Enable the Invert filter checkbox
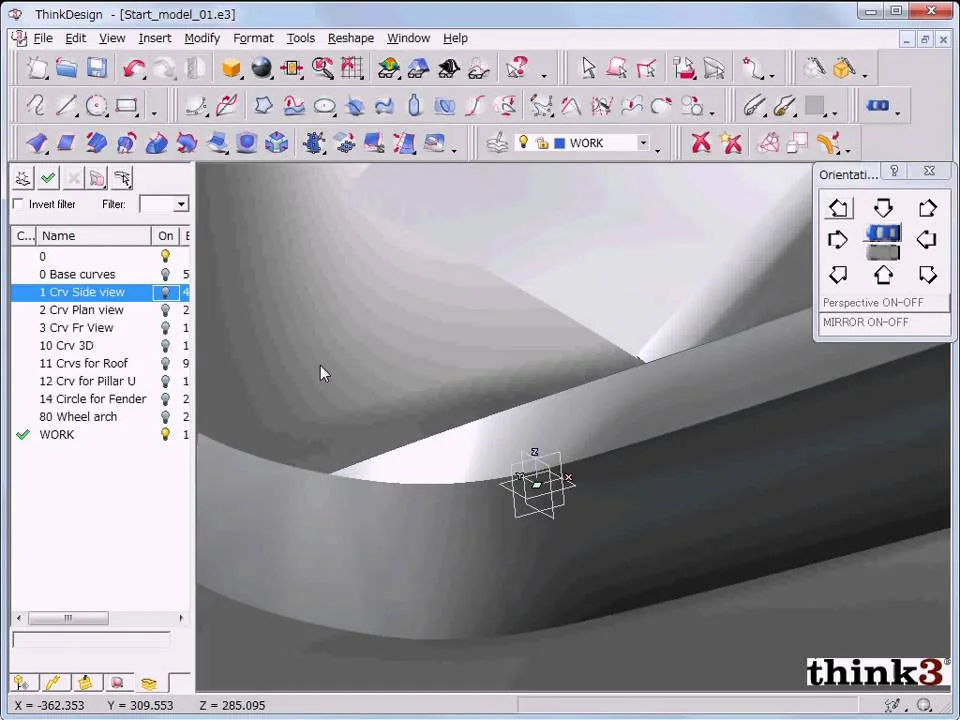The image size is (960, 720). [x=18, y=204]
